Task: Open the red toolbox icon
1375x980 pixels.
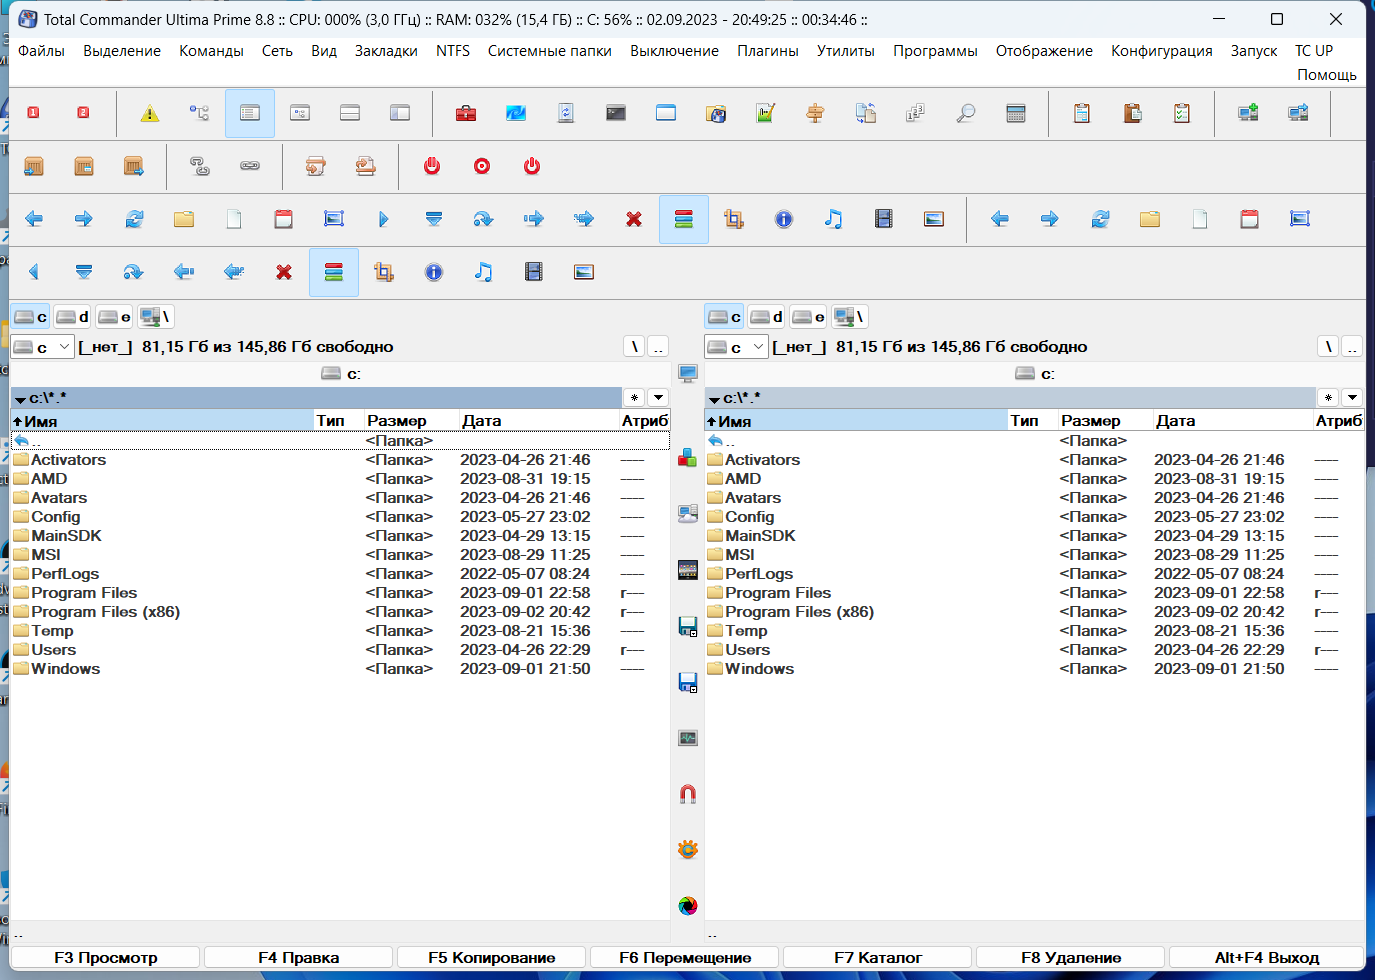Action: click(466, 114)
